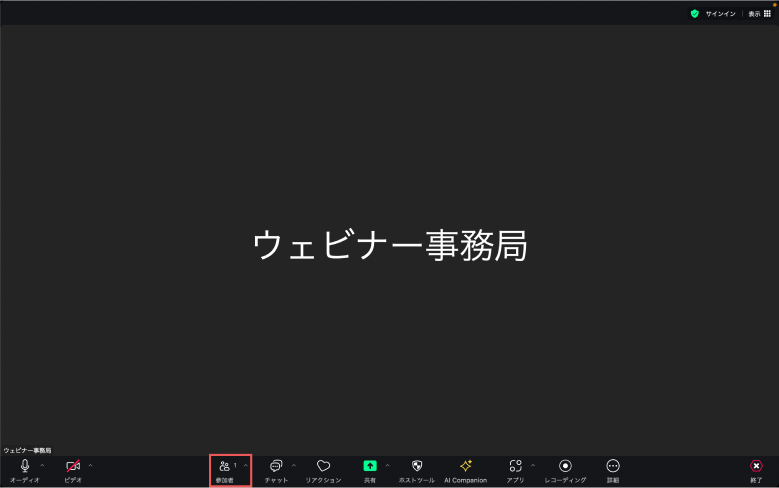This screenshot has width=779, height=488.
Task: Click the green 共有 share screen icon
Action: pyautogui.click(x=370, y=466)
